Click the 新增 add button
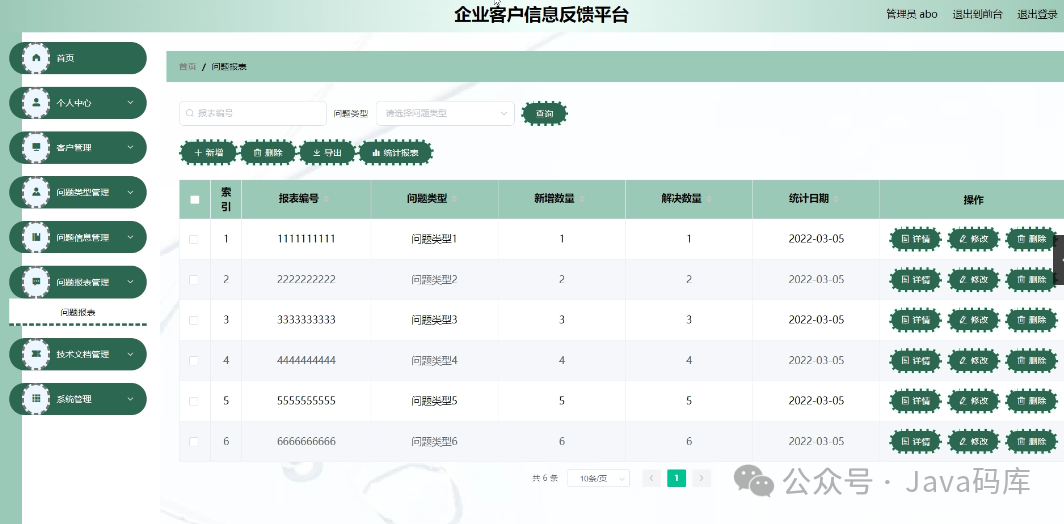1064x524 pixels. [208, 153]
